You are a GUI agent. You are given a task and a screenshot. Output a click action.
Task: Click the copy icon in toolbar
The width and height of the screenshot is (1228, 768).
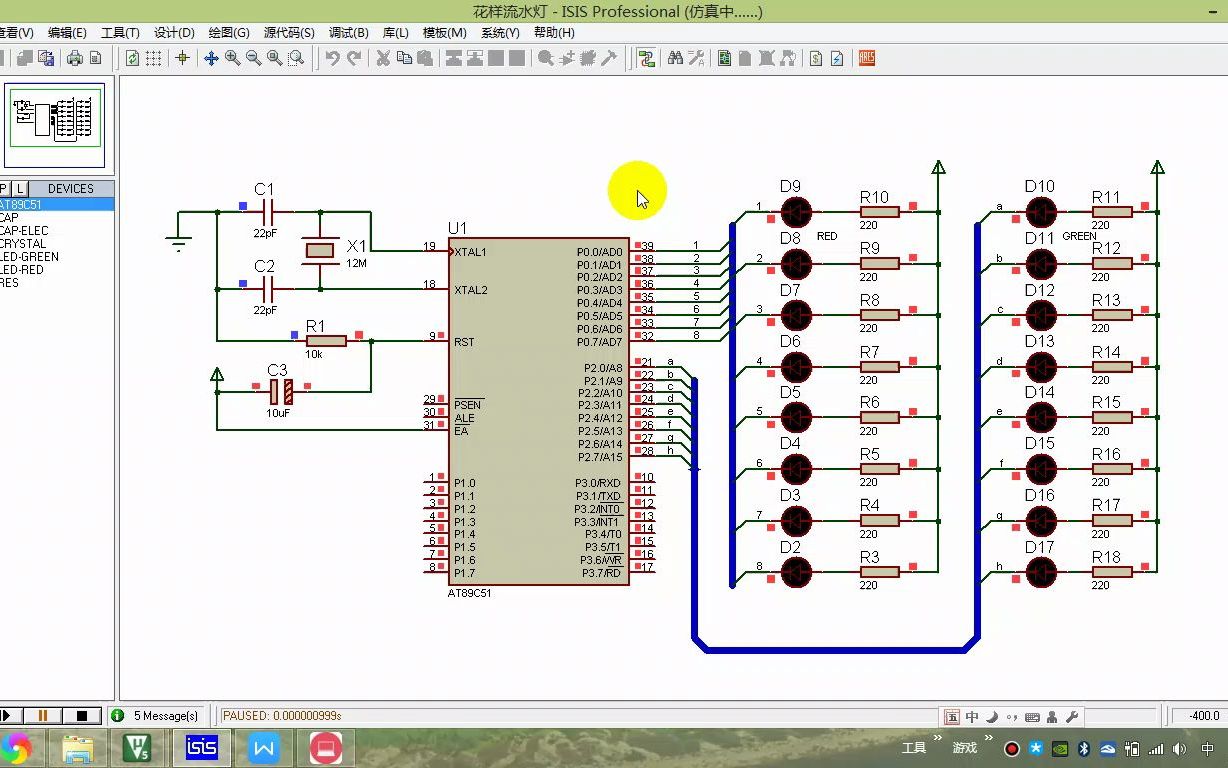404,58
